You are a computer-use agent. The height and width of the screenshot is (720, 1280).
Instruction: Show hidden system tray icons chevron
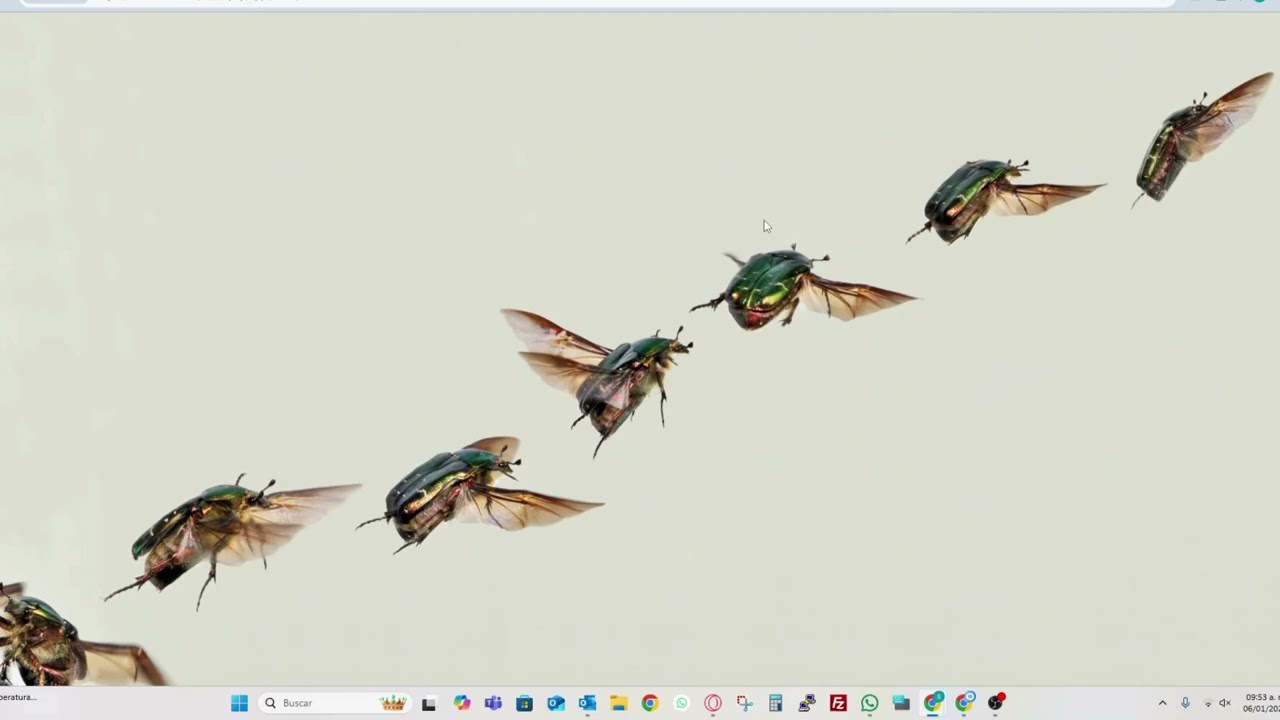[1162, 703]
